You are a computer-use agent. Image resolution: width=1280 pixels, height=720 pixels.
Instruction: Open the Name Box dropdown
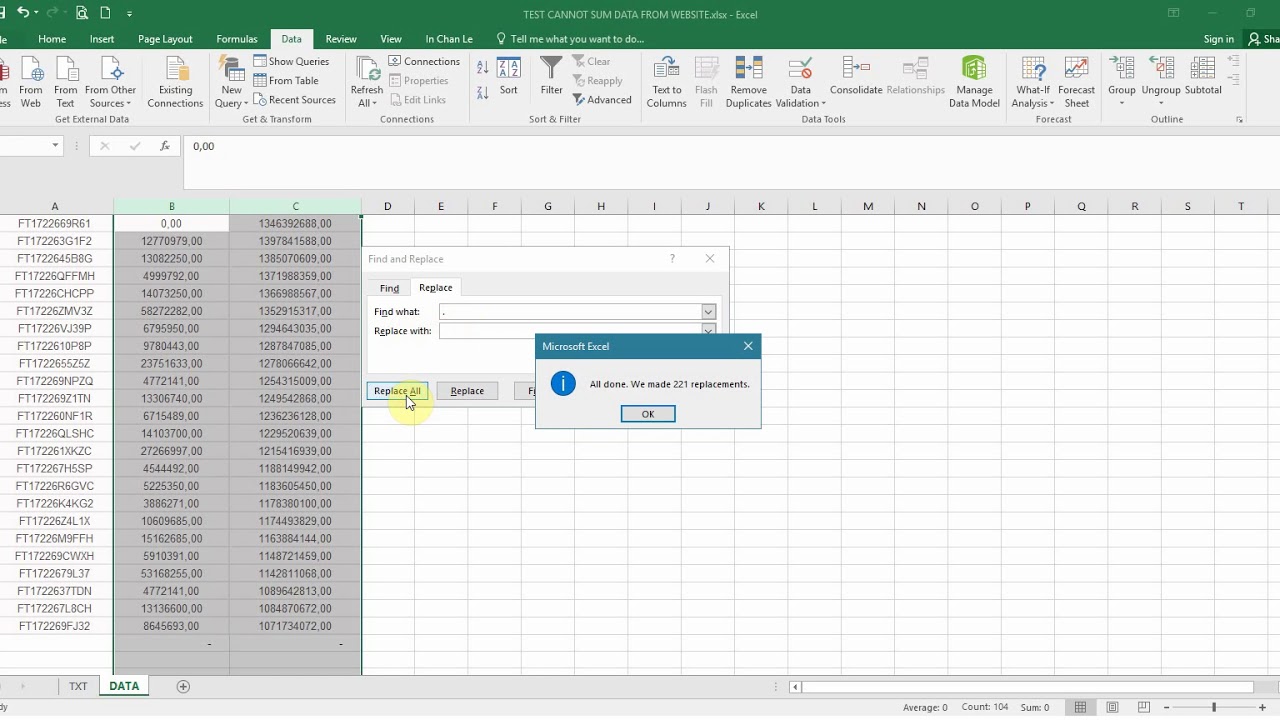point(55,146)
